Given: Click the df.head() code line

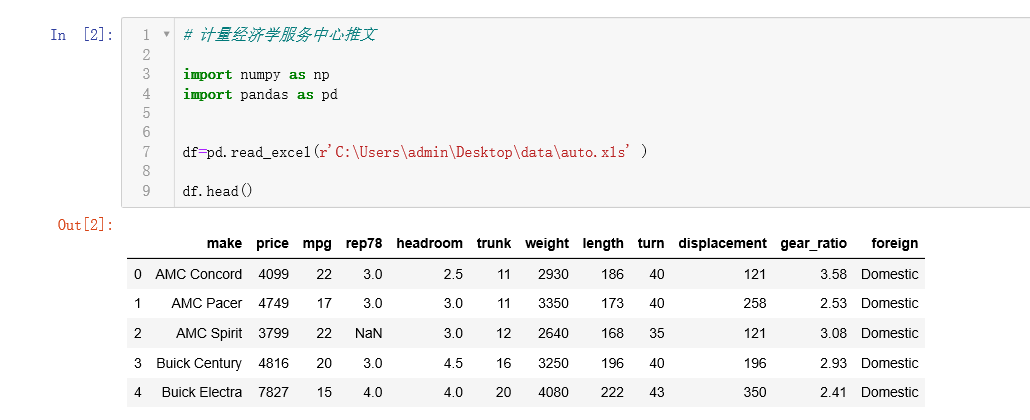Looking at the screenshot, I should click(x=217, y=192).
